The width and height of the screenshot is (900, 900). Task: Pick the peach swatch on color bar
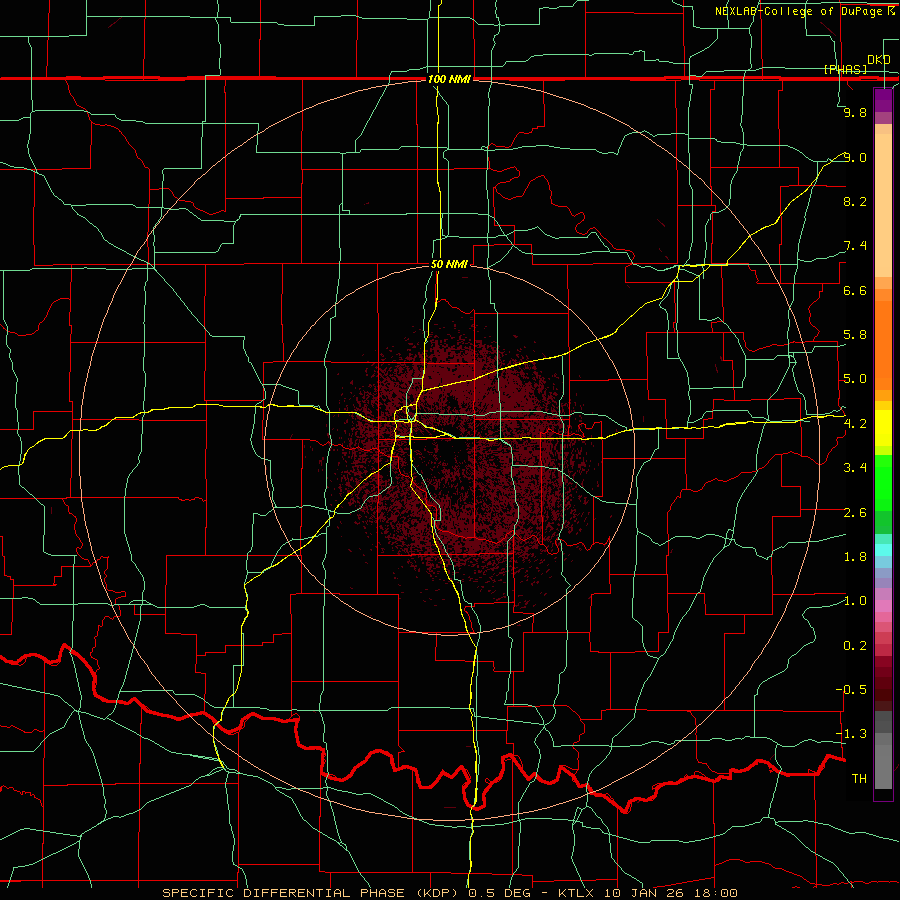(x=883, y=207)
